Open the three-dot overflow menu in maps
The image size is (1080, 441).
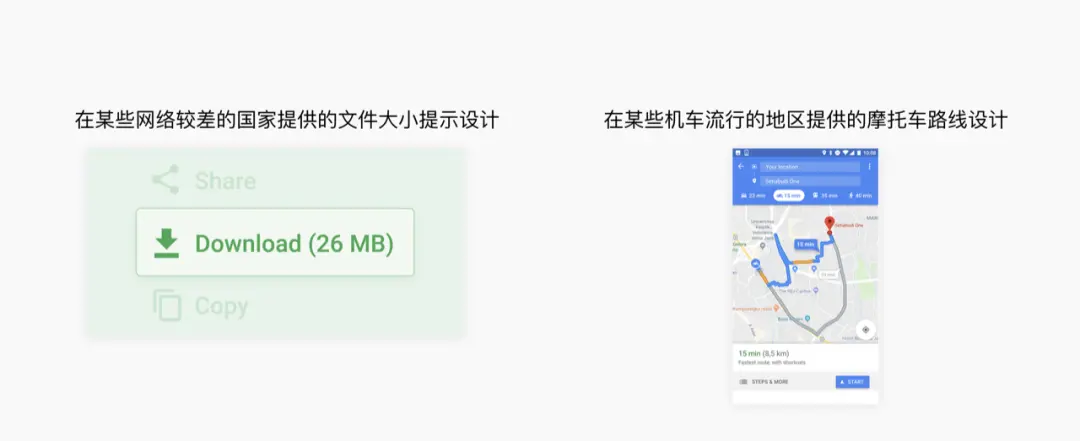click(869, 166)
